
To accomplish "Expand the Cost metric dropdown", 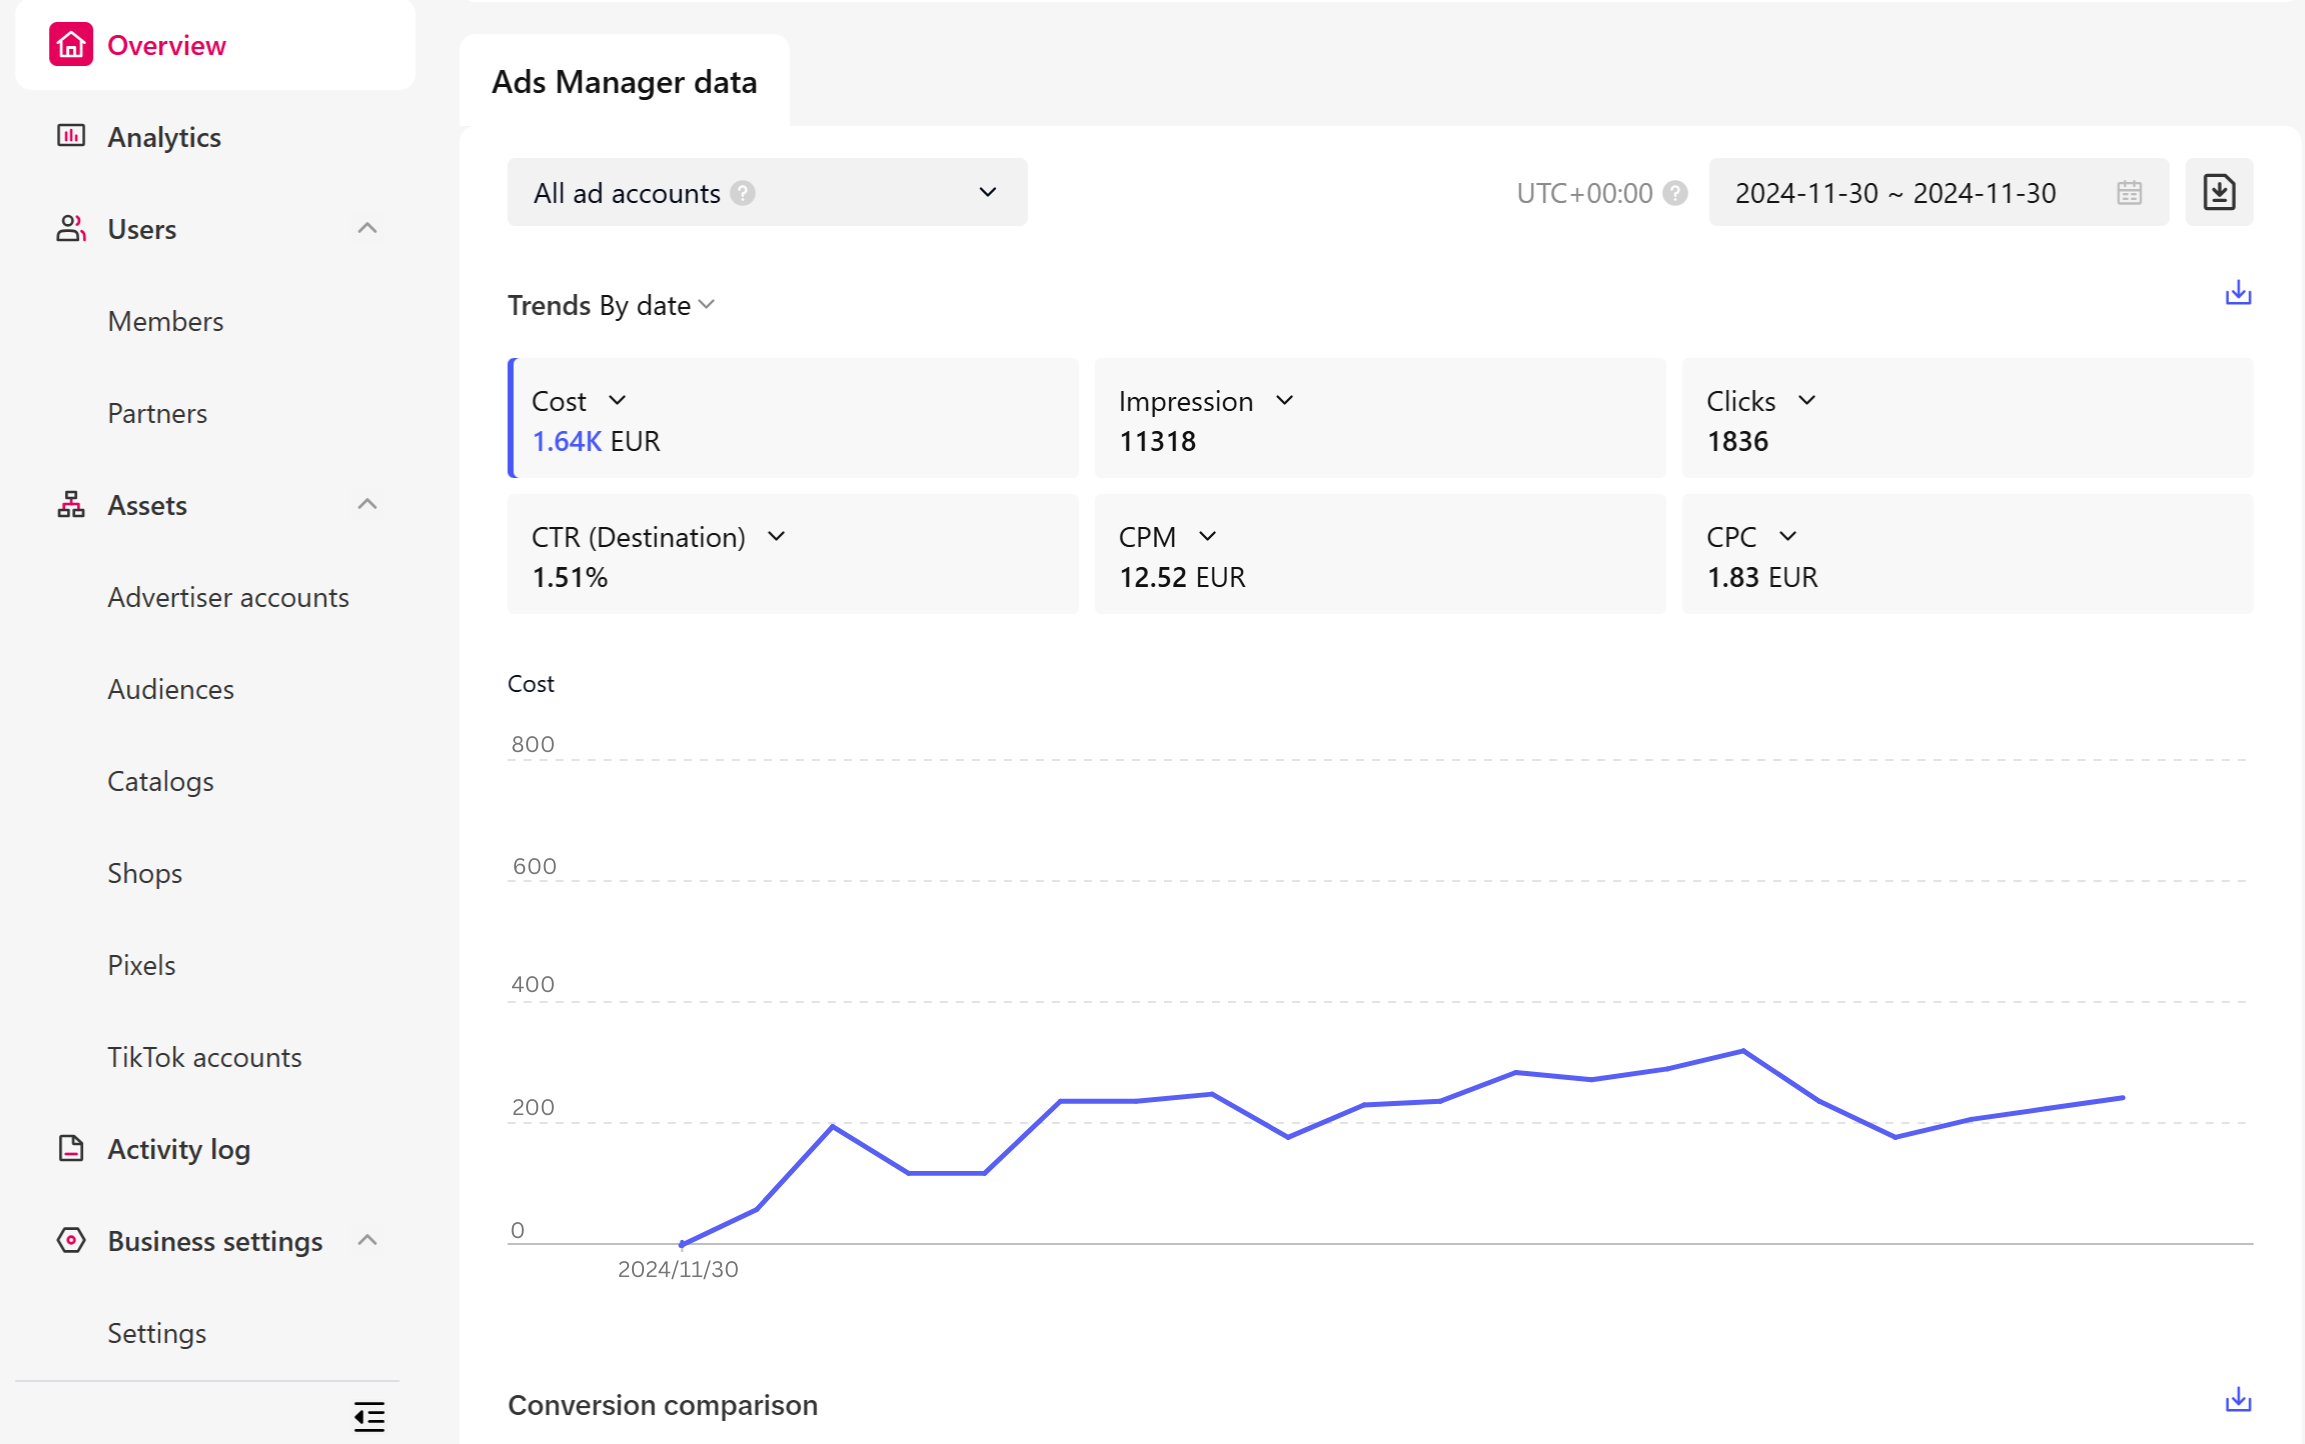I will tap(622, 399).
